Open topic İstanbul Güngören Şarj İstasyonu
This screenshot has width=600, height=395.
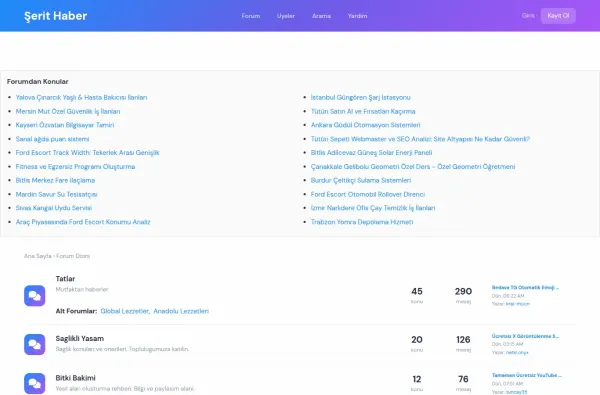point(360,98)
